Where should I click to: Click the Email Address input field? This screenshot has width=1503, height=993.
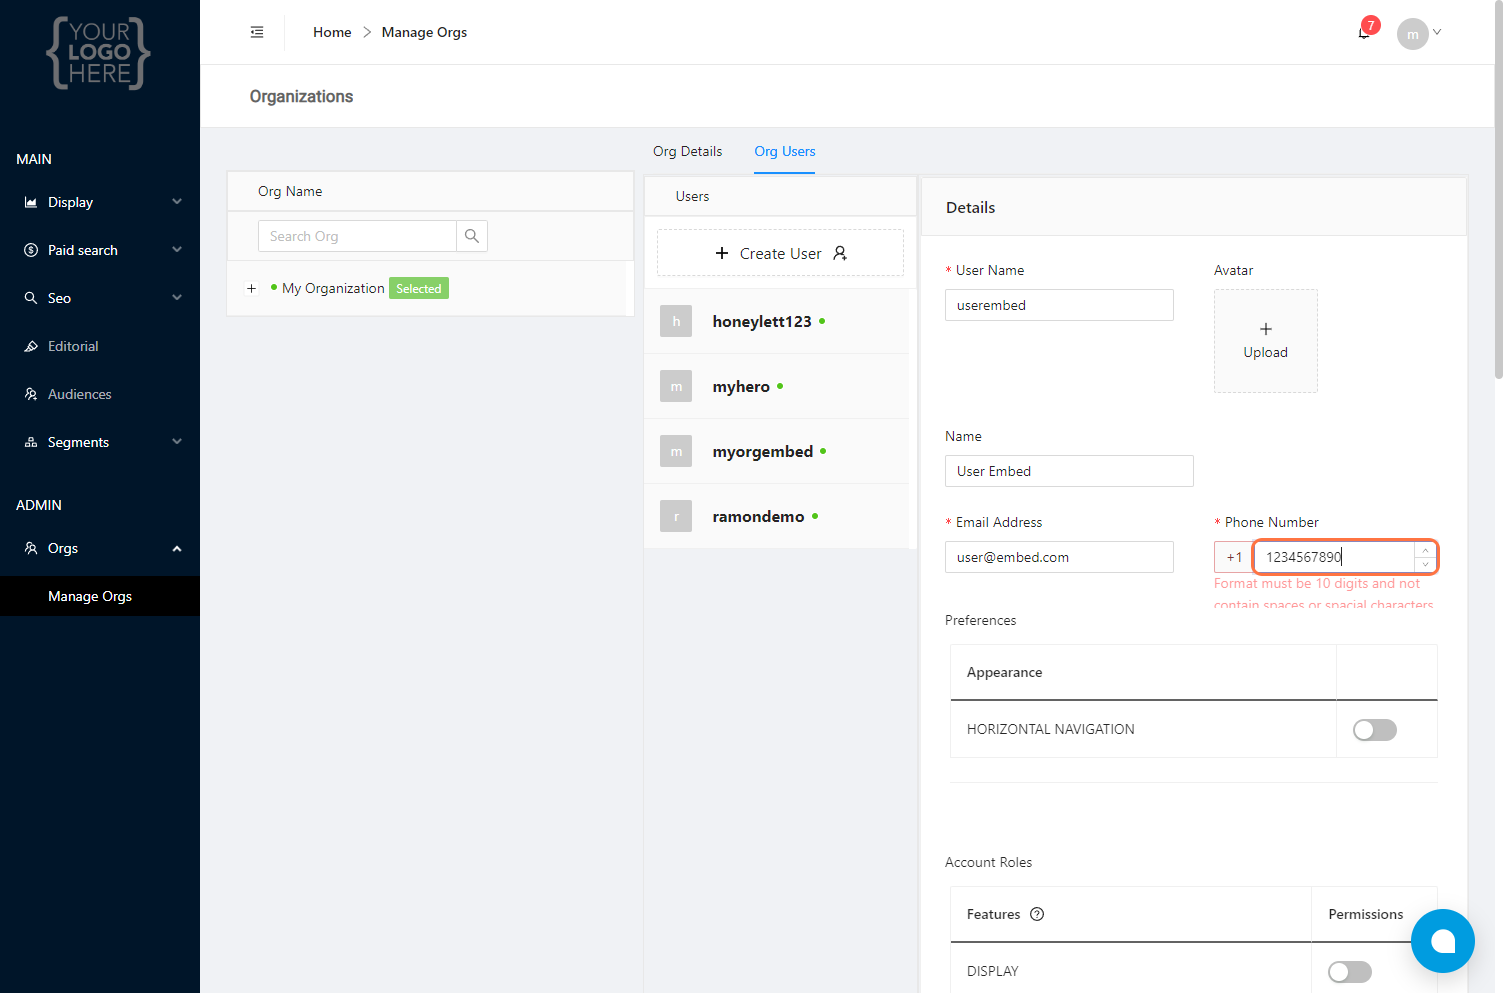click(x=1058, y=557)
